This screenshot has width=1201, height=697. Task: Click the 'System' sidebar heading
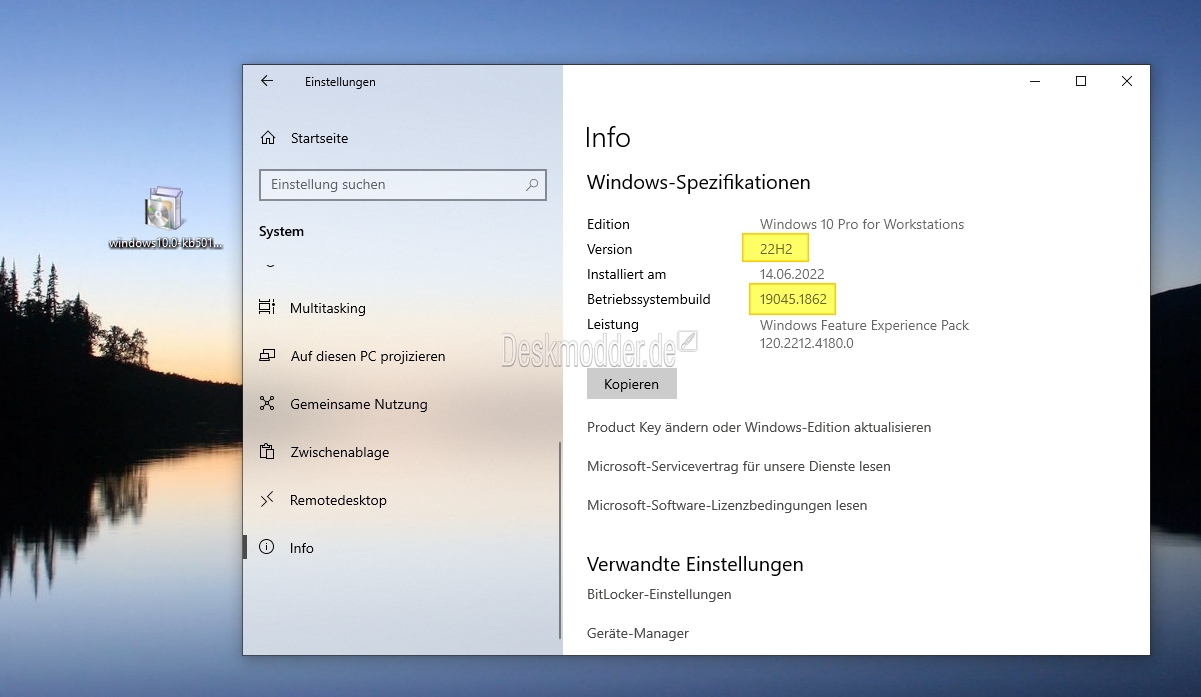pos(281,231)
